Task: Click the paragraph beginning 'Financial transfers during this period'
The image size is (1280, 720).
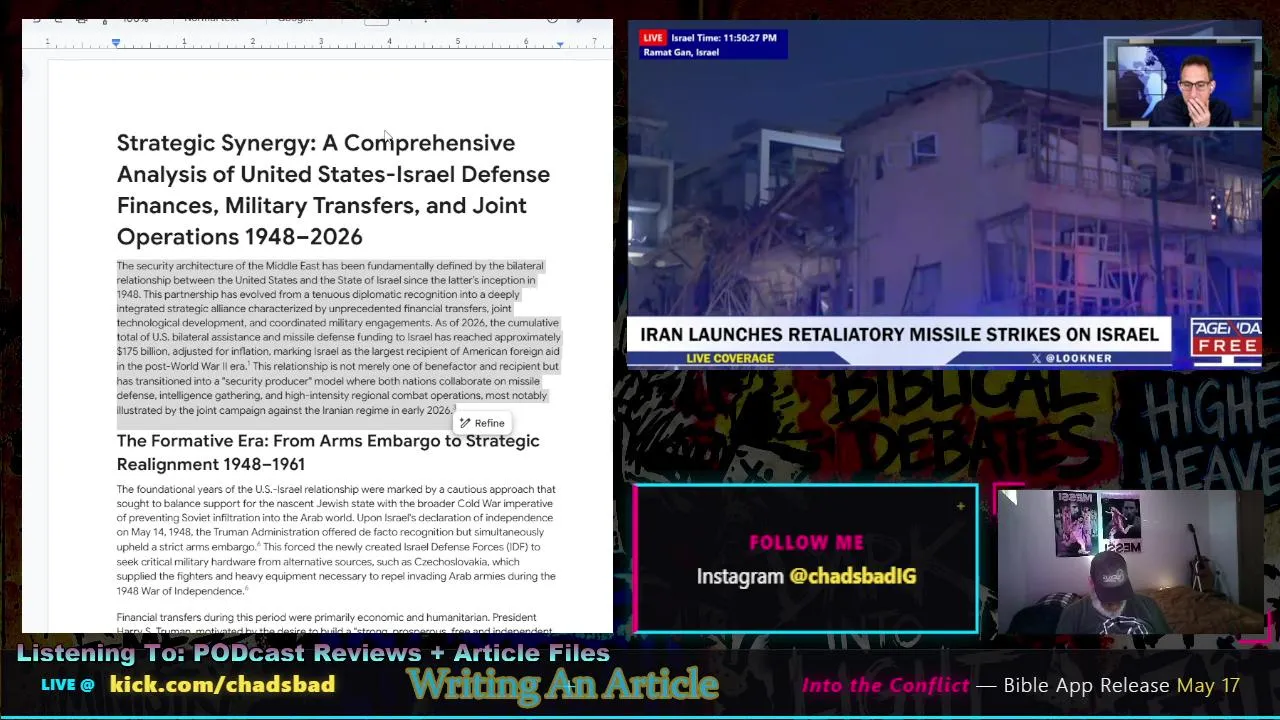Action: point(334,624)
